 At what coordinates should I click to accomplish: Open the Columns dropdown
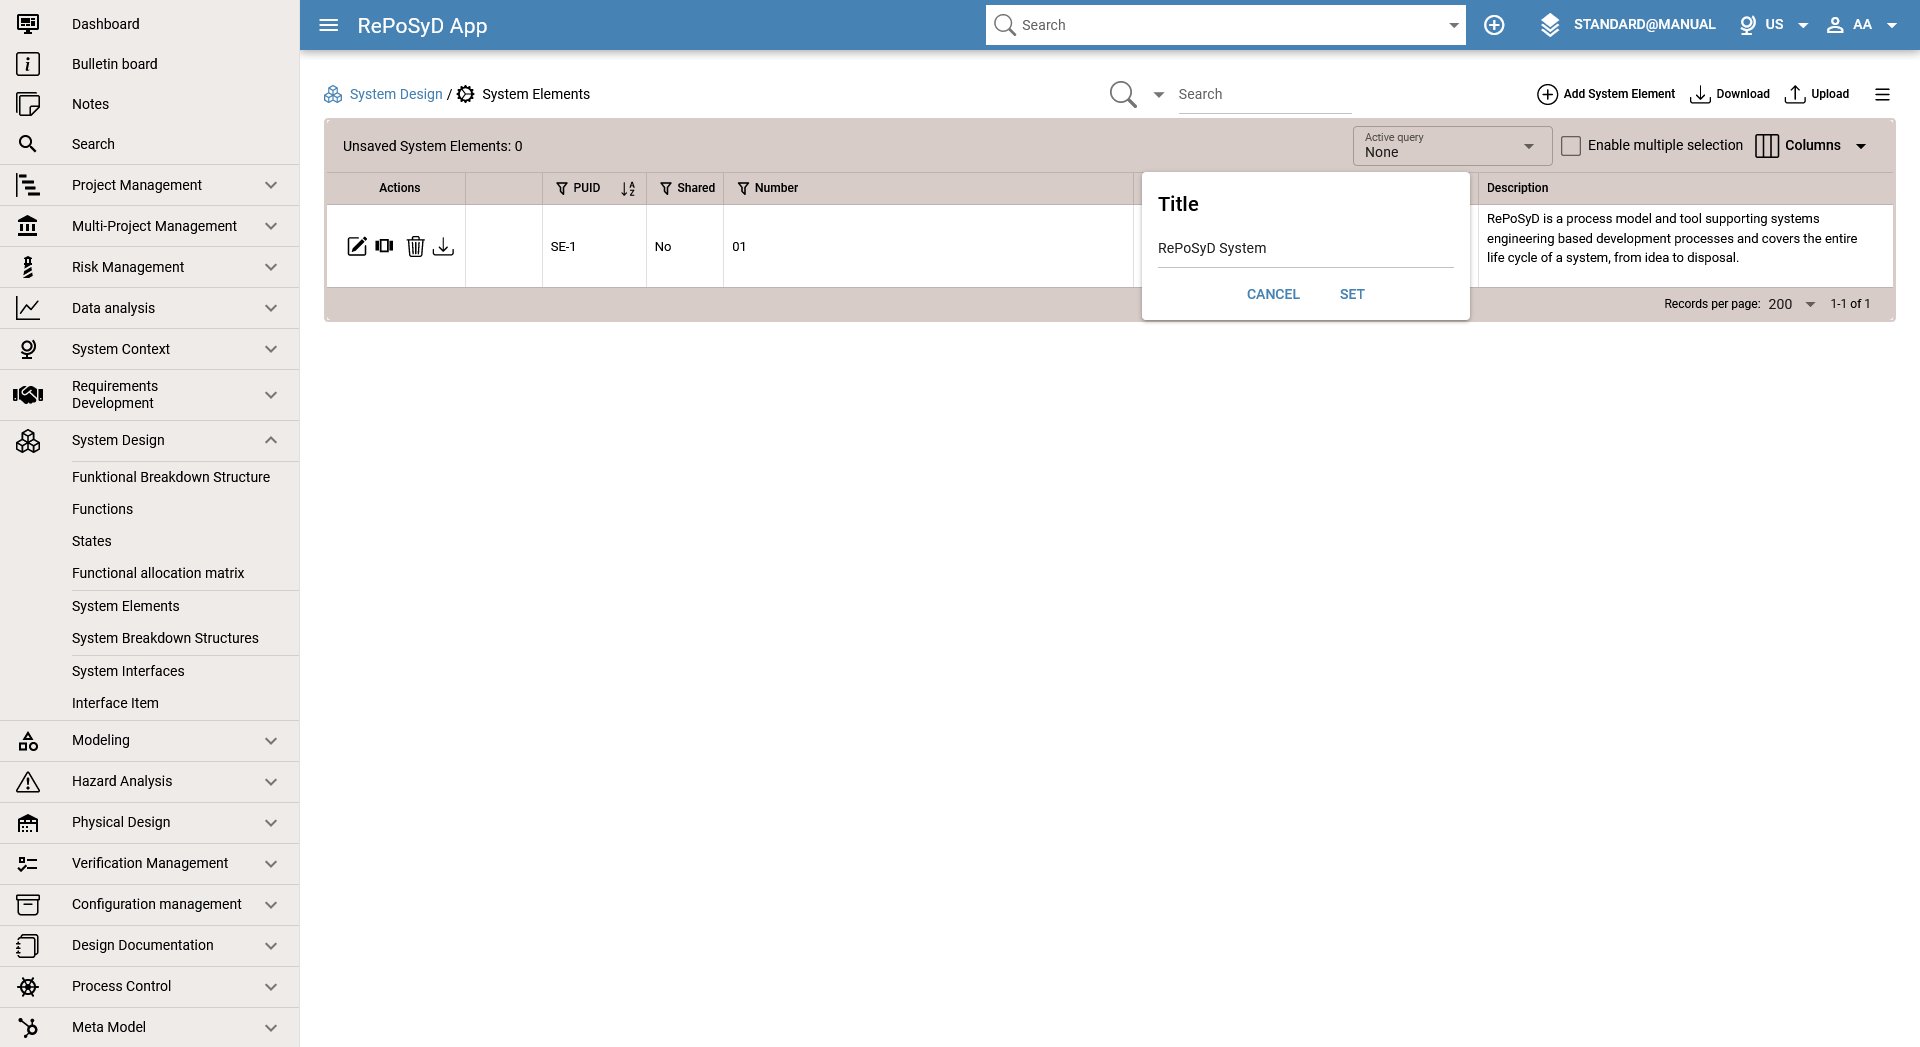coord(1811,146)
